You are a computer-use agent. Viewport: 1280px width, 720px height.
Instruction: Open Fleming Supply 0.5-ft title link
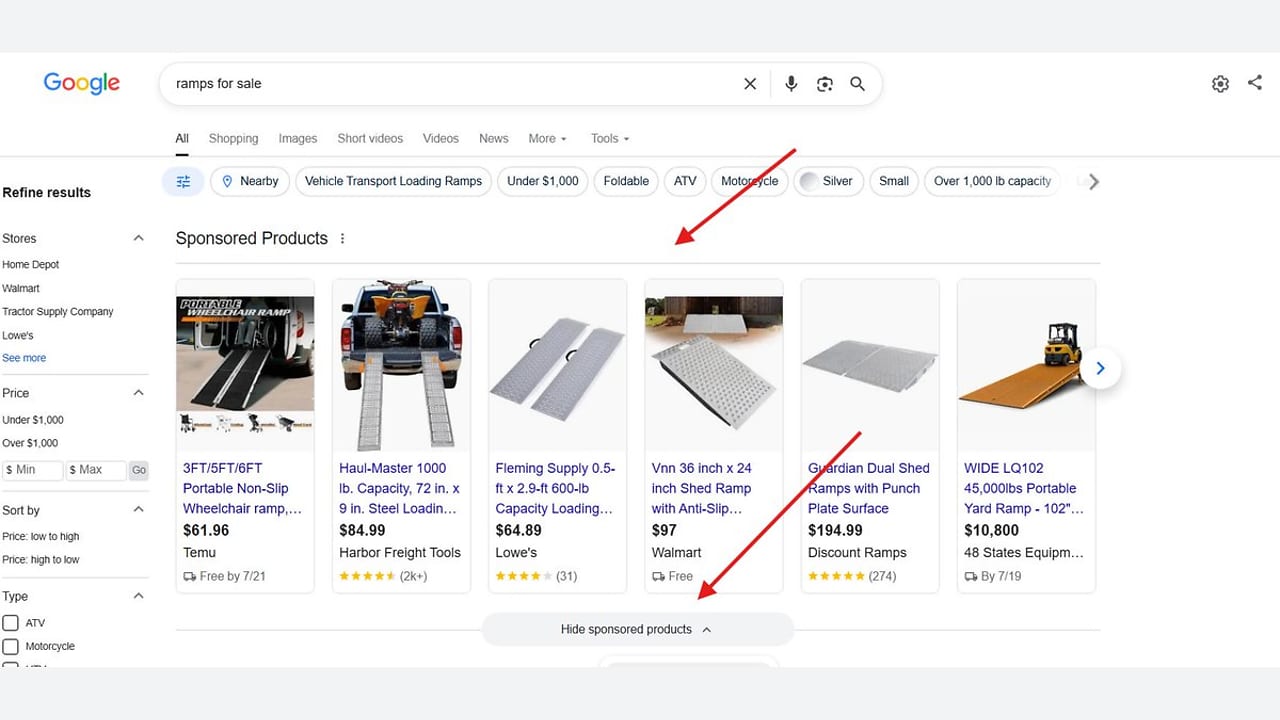coord(556,488)
